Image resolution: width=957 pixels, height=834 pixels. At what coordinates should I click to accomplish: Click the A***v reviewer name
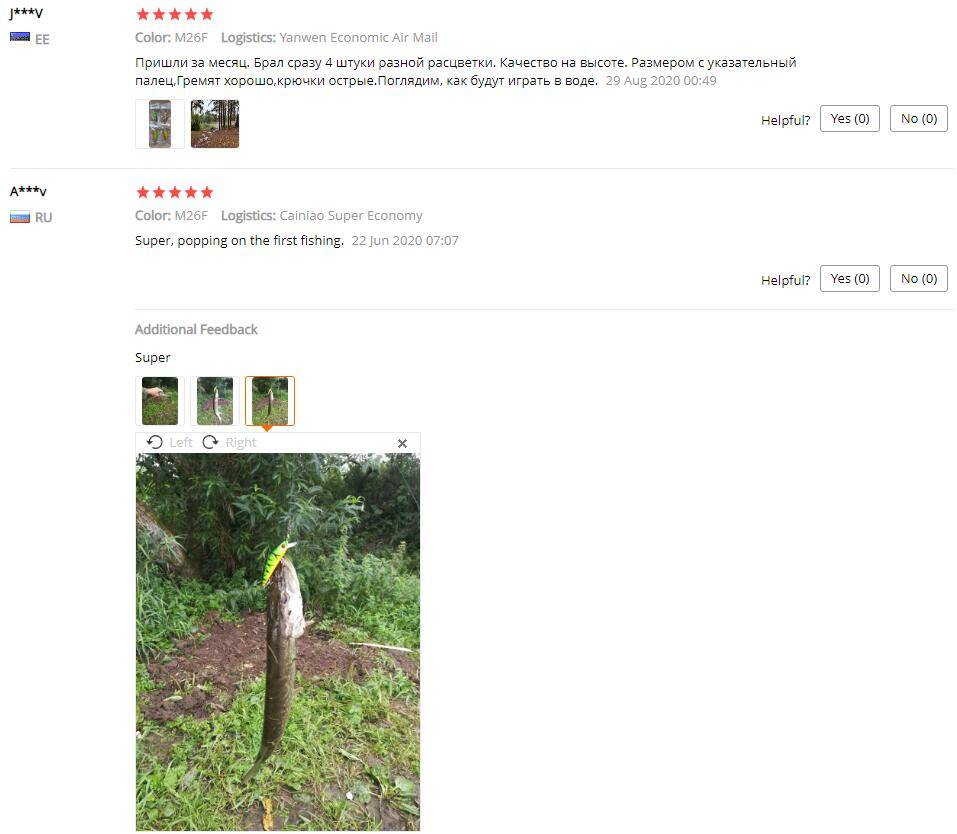point(28,191)
